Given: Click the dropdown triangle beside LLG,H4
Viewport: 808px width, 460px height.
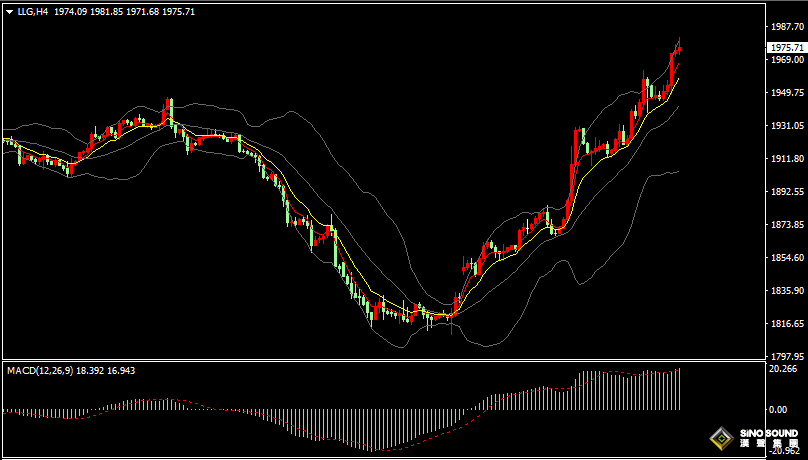Looking at the screenshot, I should (9, 11).
